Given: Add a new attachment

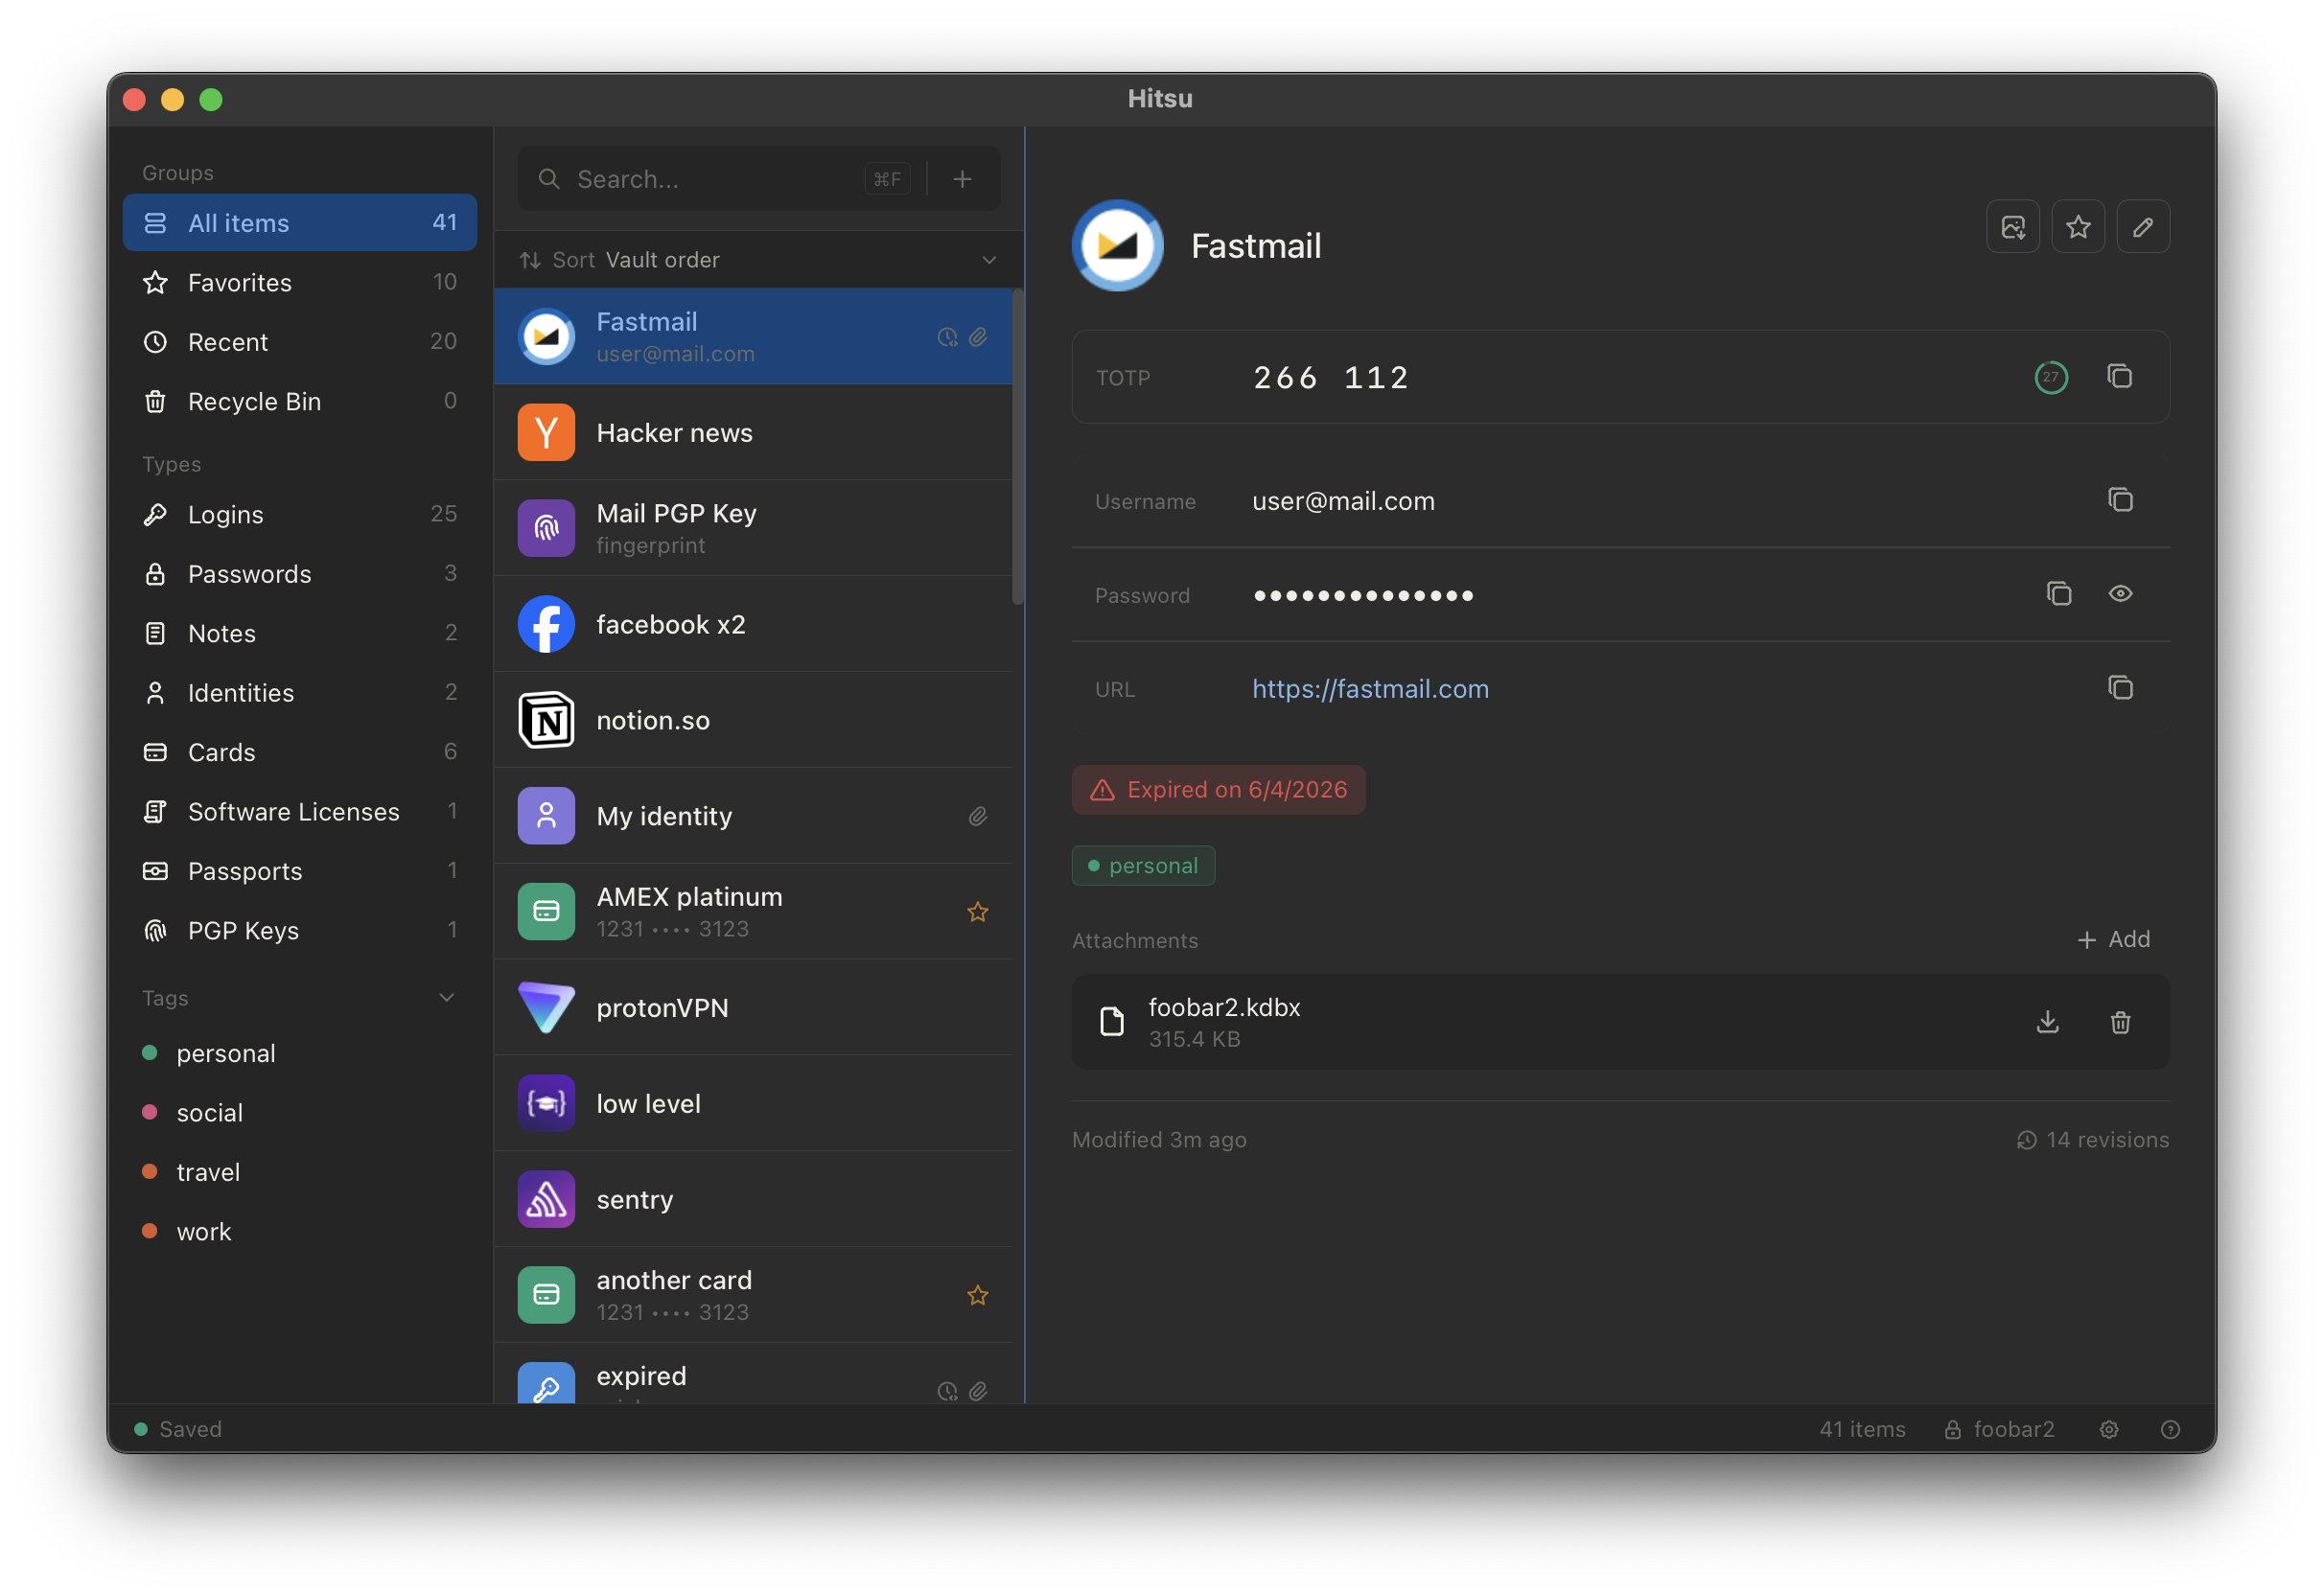Looking at the screenshot, I should click(2112, 939).
